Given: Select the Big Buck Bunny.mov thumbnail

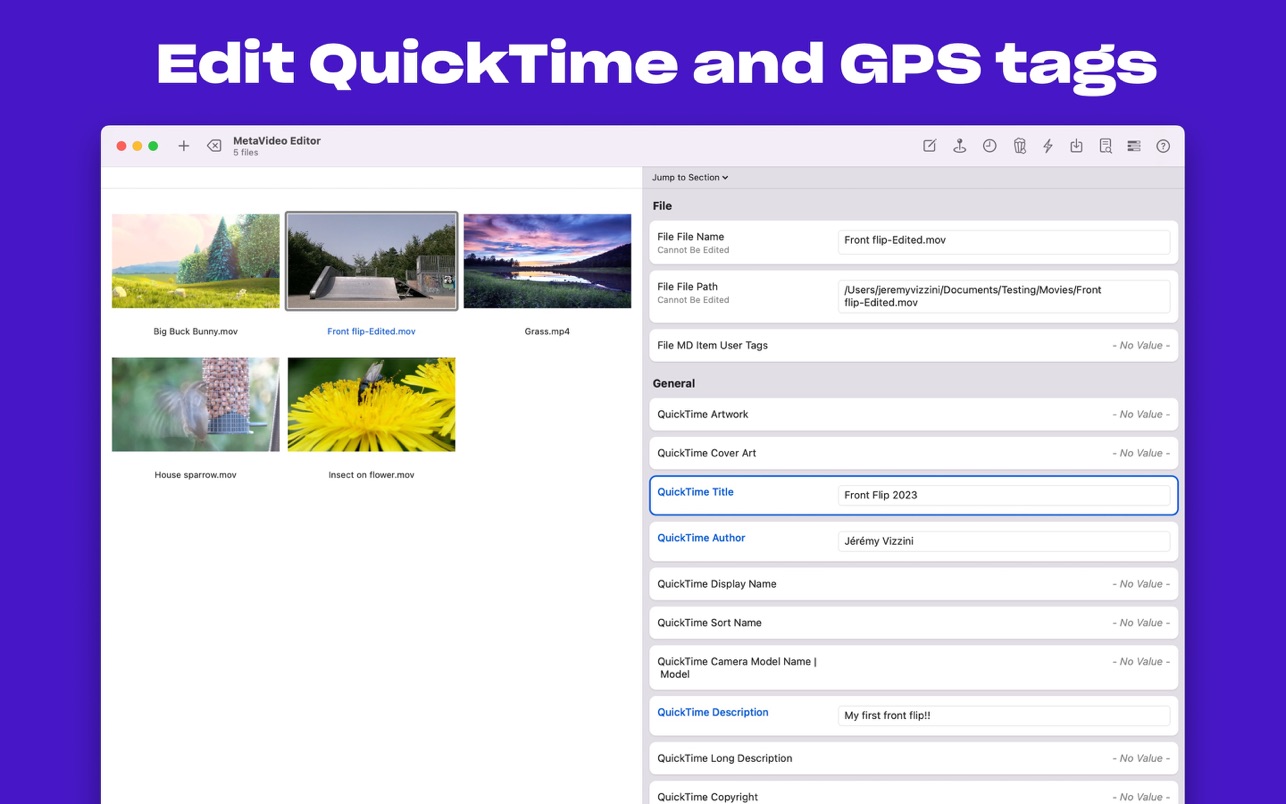Looking at the screenshot, I should (196, 261).
